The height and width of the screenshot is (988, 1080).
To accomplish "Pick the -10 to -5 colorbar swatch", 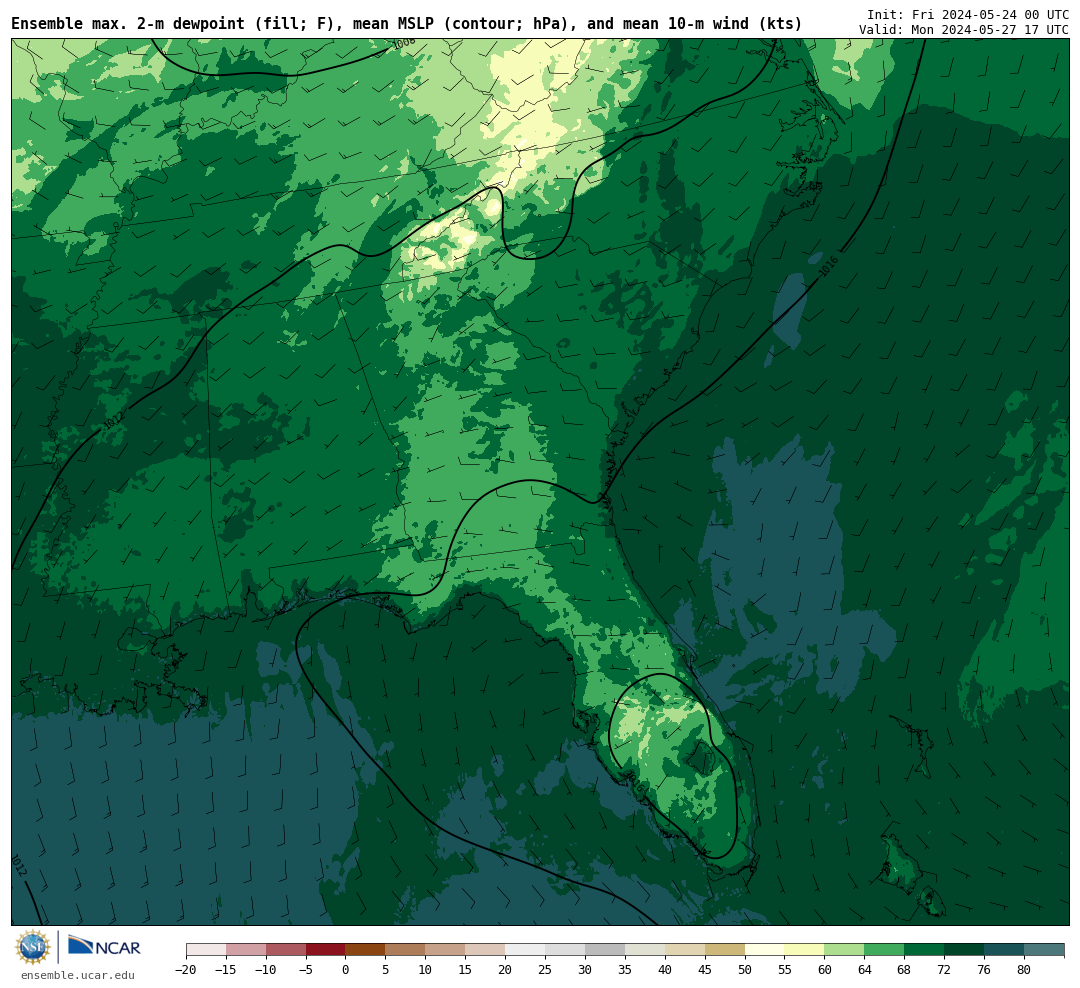I will 286,950.
